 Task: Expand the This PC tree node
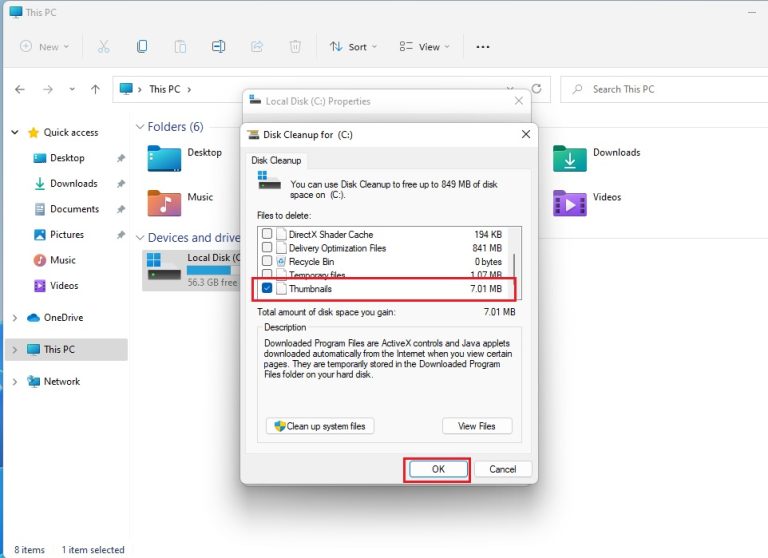(15, 350)
